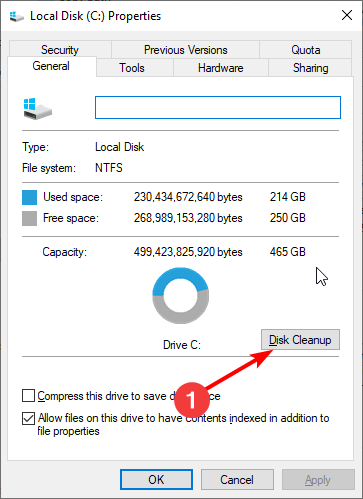Select the General tab
Viewport: 363px width, 499px height.
point(51,66)
